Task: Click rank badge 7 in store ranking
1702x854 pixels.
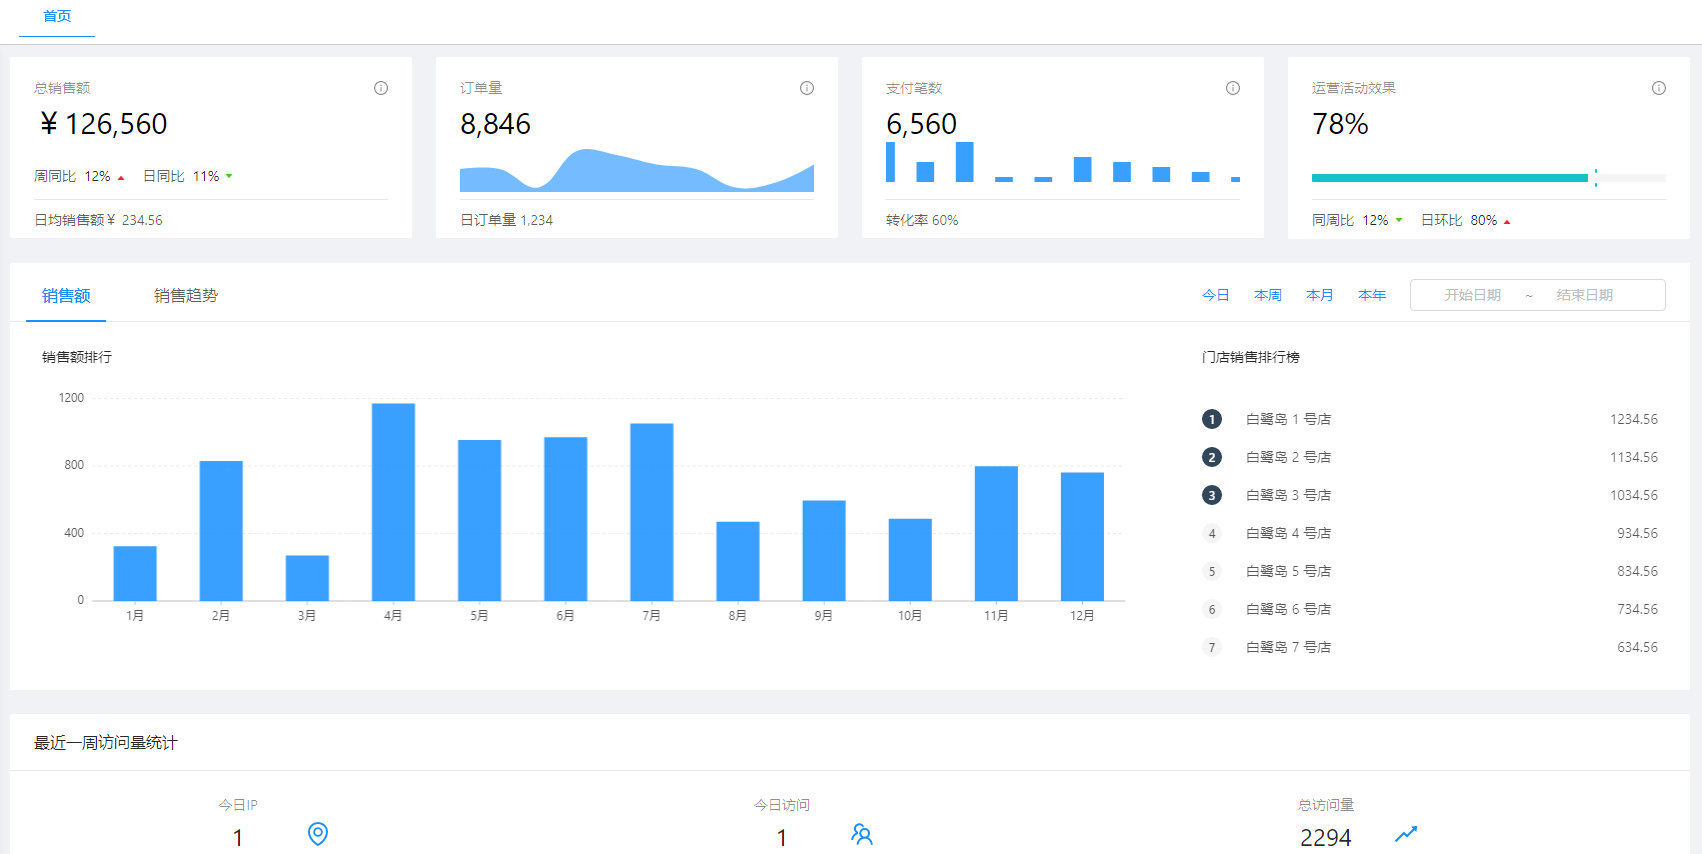Action: coord(1212,647)
